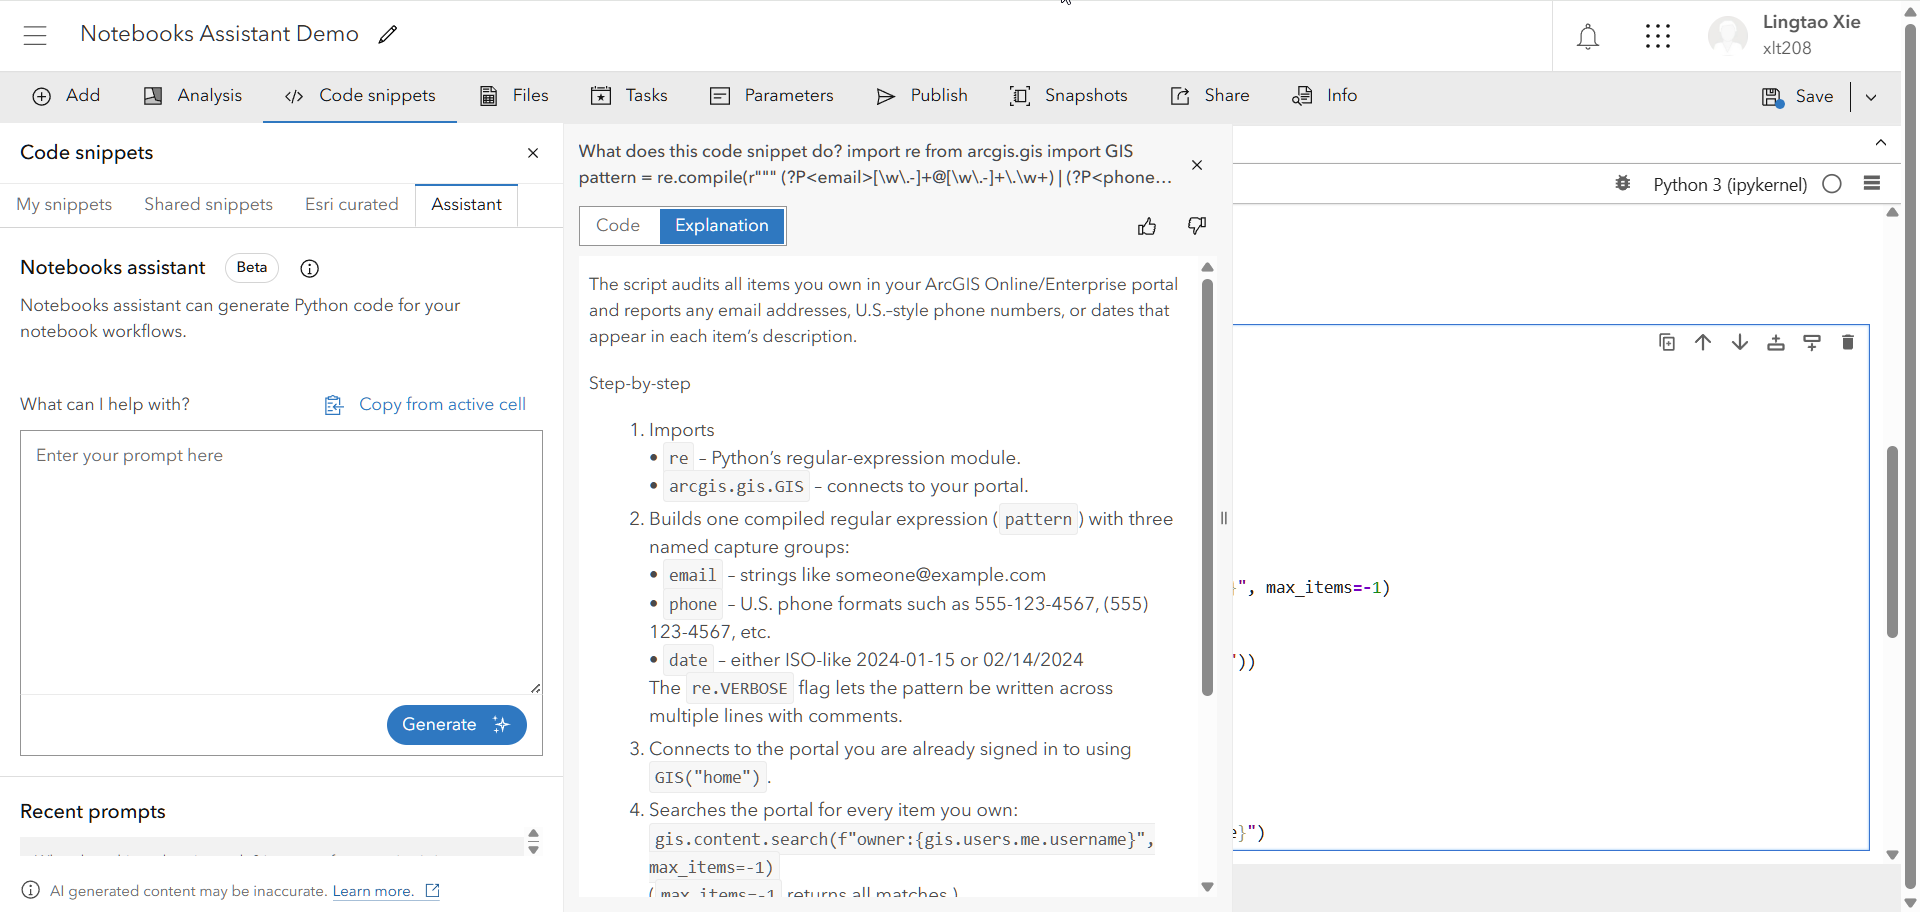Screen dimensions: 1920x912
Task: Edit notebook title with pencil icon
Action: point(388,35)
